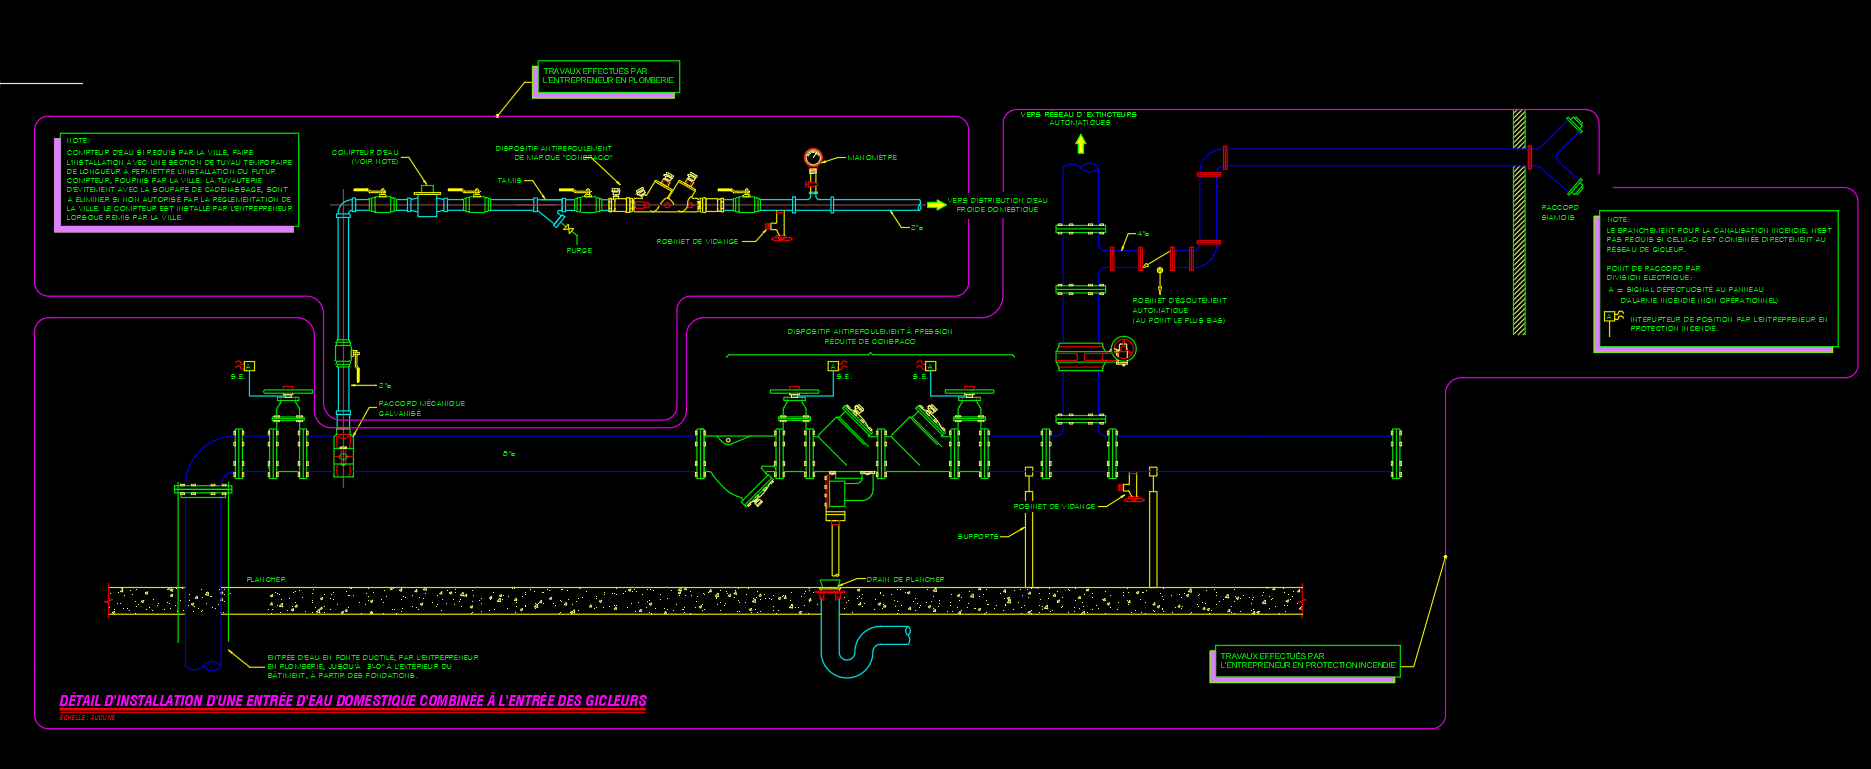The height and width of the screenshot is (769, 1871).
Task: Select the water meter note box at left
Action: [x=178, y=180]
